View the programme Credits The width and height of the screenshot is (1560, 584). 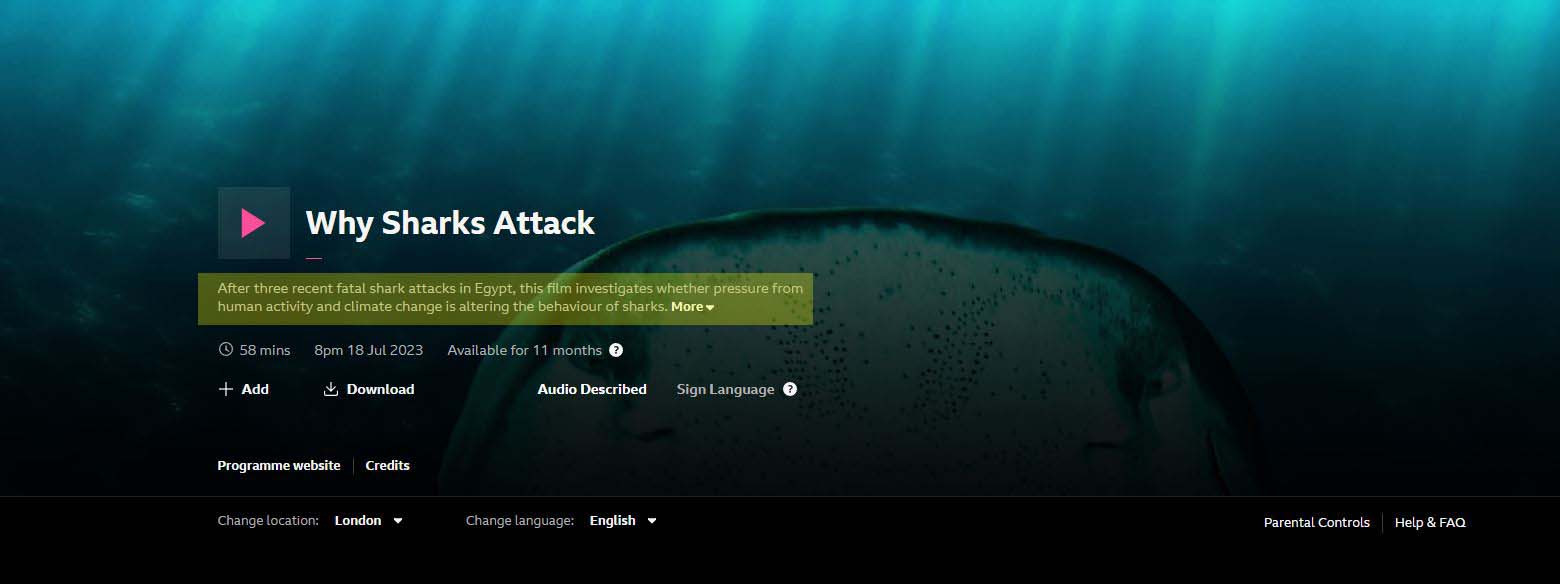(387, 466)
